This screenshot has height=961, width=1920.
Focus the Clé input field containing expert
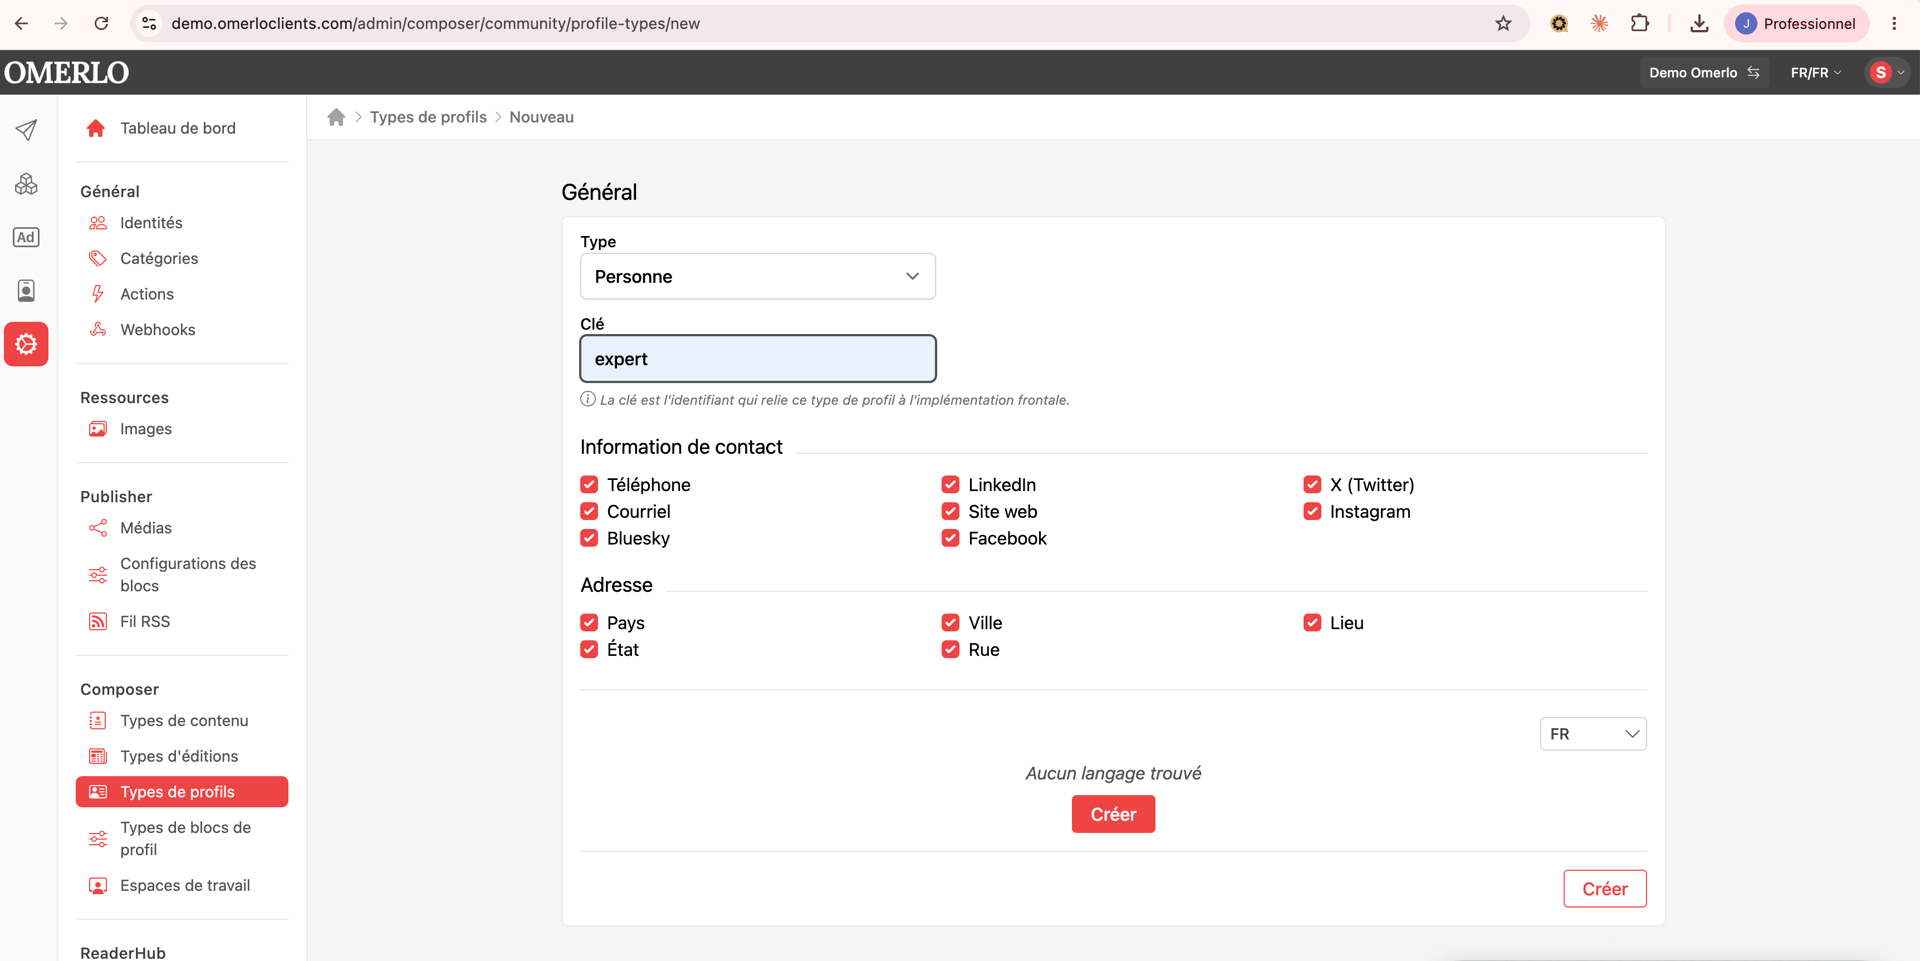(758, 359)
